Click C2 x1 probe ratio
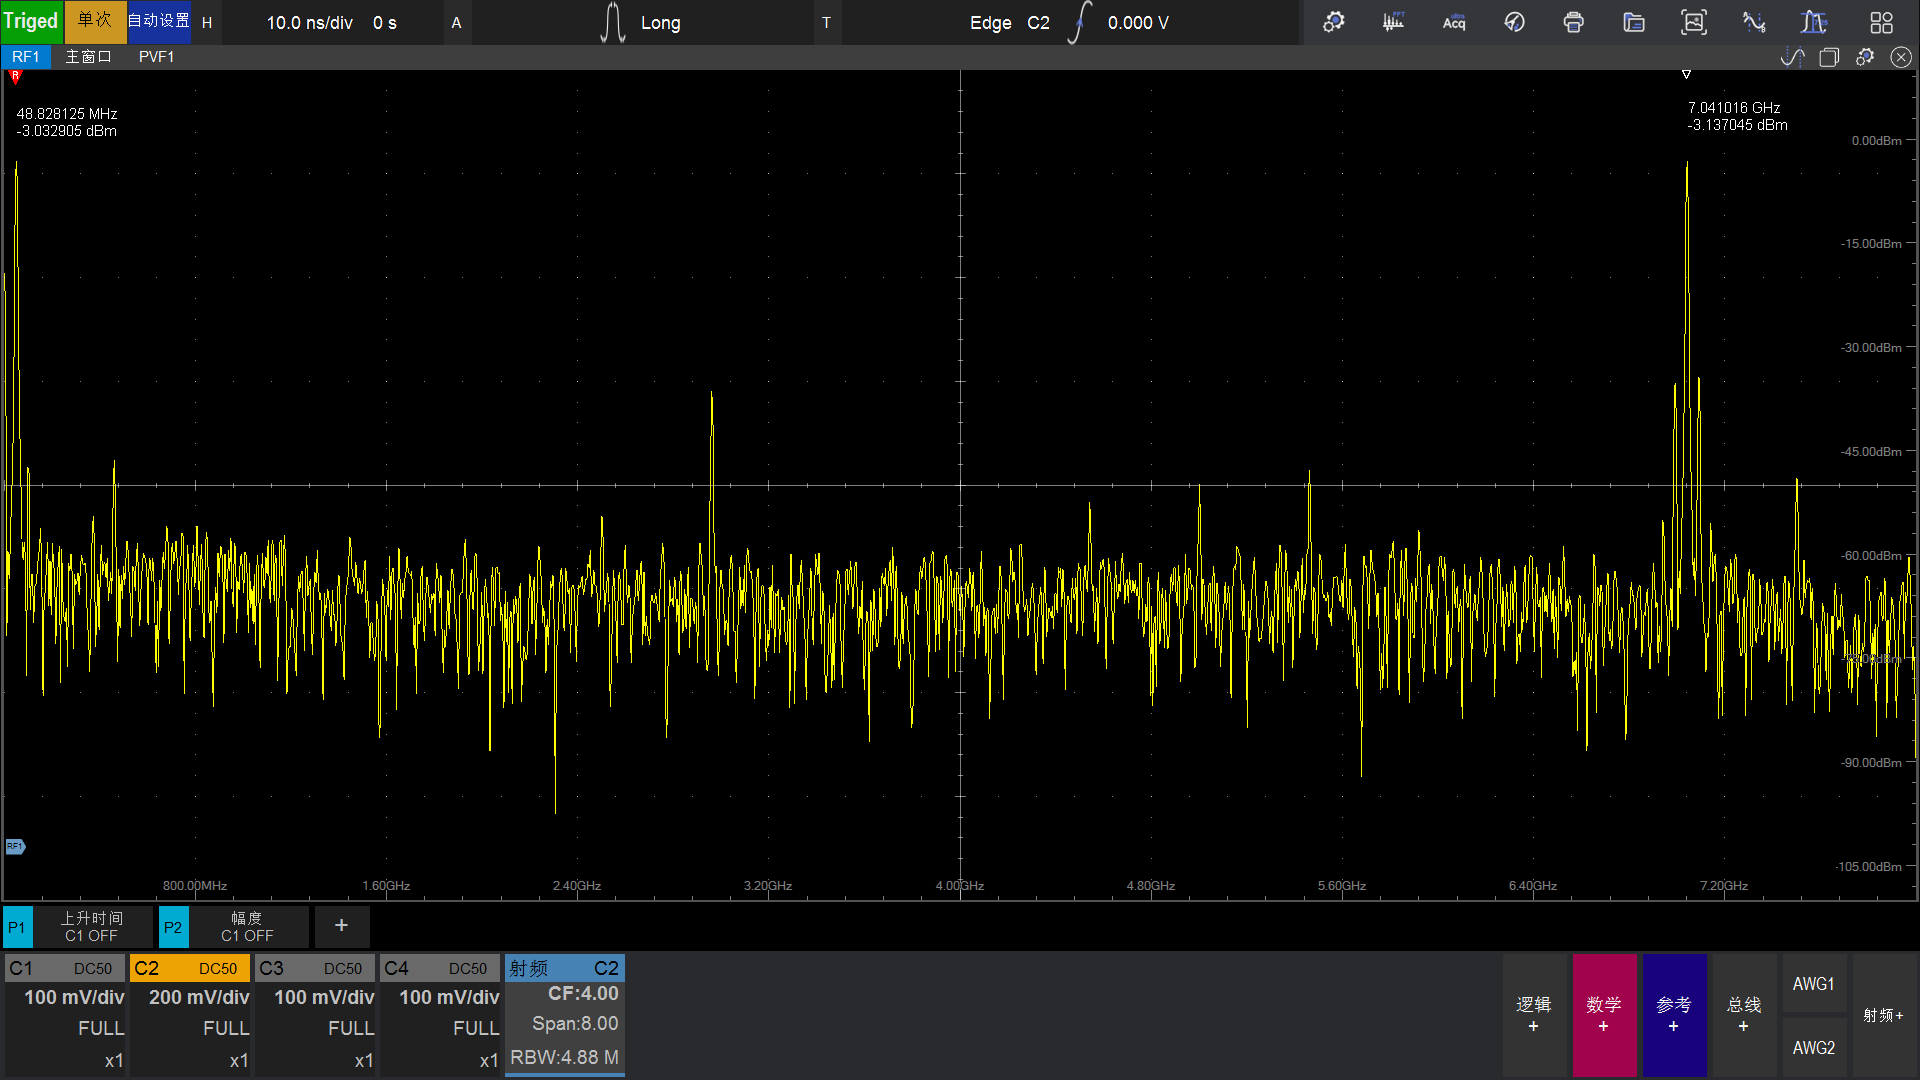This screenshot has width=1920, height=1080. tap(239, 1061)
